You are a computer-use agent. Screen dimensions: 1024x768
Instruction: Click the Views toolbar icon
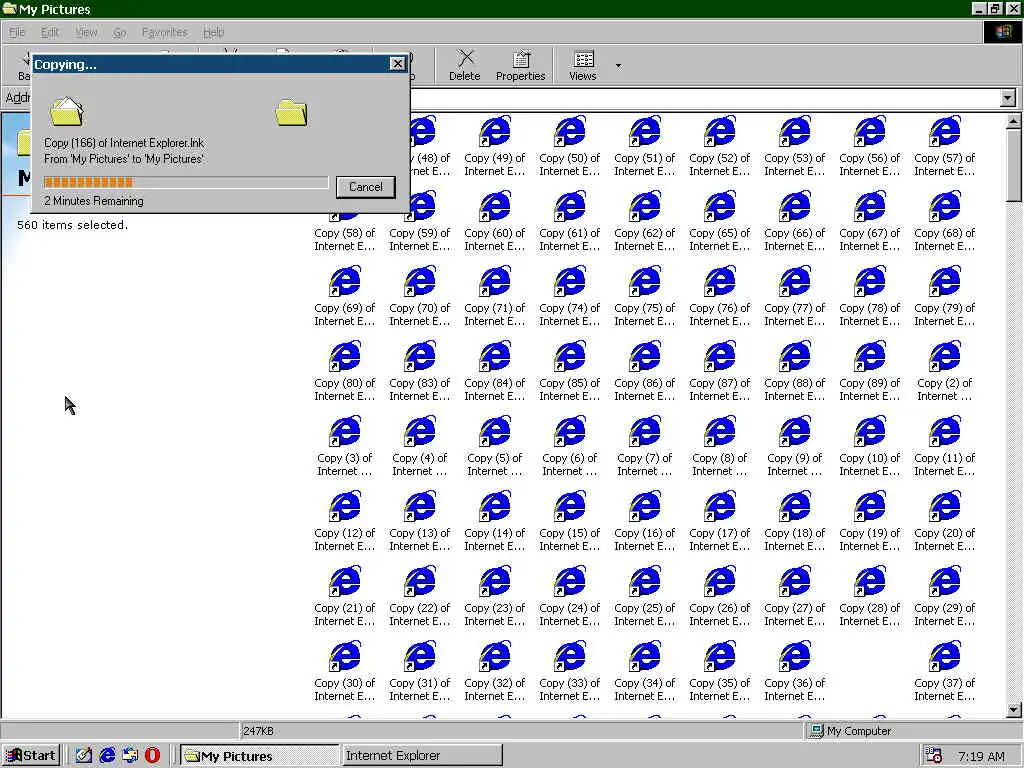tap(583, 65)
